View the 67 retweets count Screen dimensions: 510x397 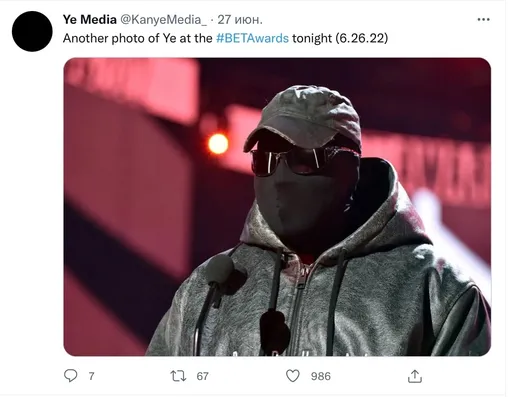(x=202, y=376)
